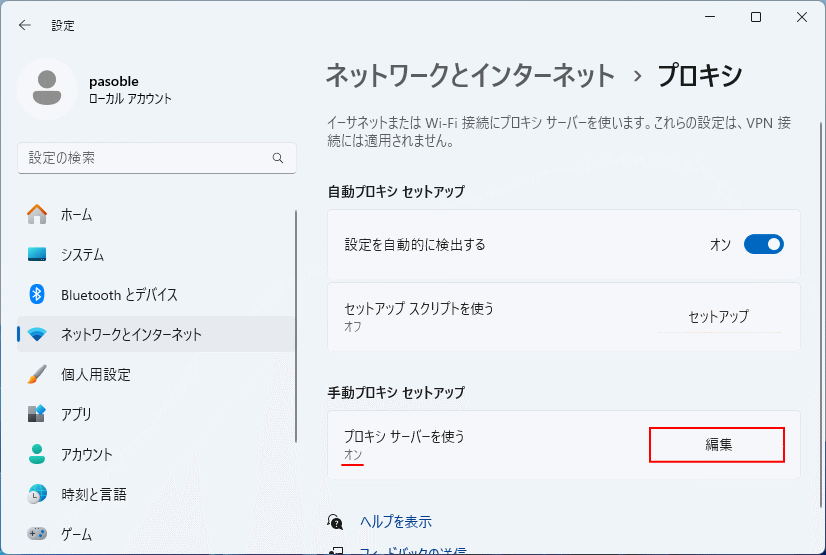Image resolution: width=826 pixels, height=555 pixels.
Task: Click the personalization paintbrush icon
Action: (37, 374)
